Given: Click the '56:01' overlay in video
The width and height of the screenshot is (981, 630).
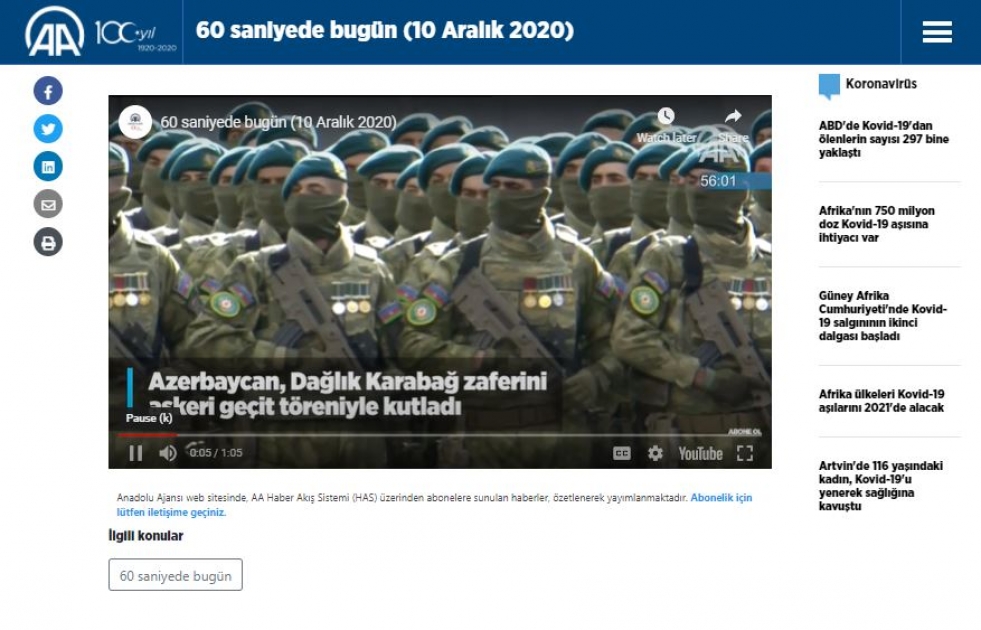Looking at the screenshot, I should 718,181.
